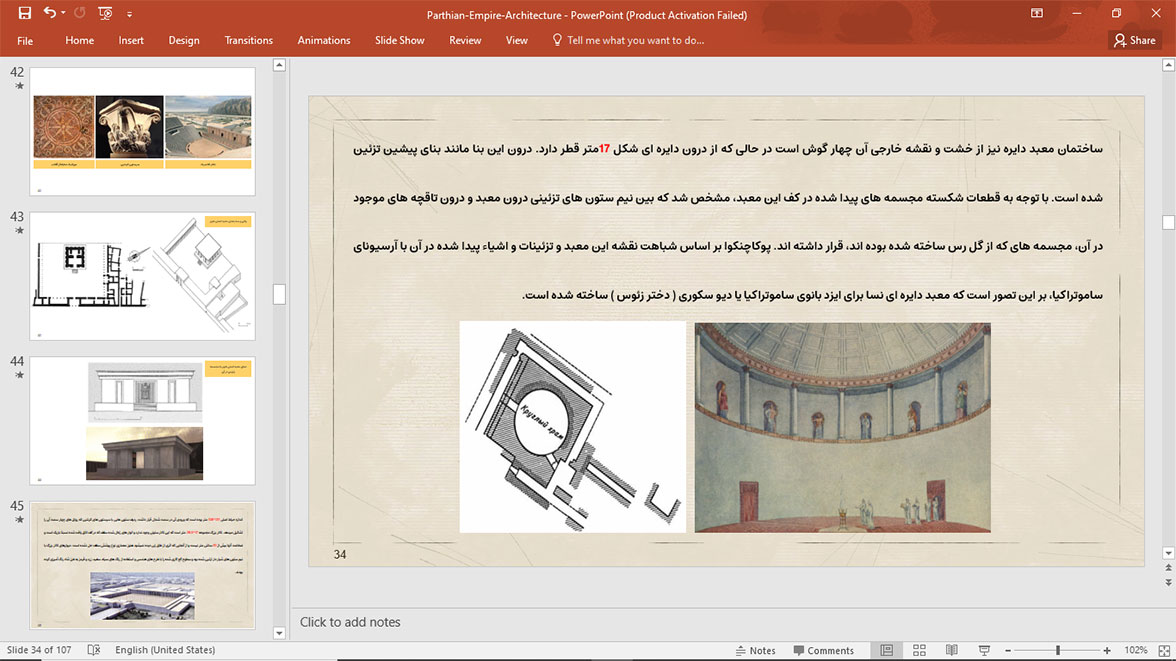Image resolution: width=1176 pixels, height=661 pixels.
Task: Click the animation star under slide 44 number
Action: [x=20, y=375]
